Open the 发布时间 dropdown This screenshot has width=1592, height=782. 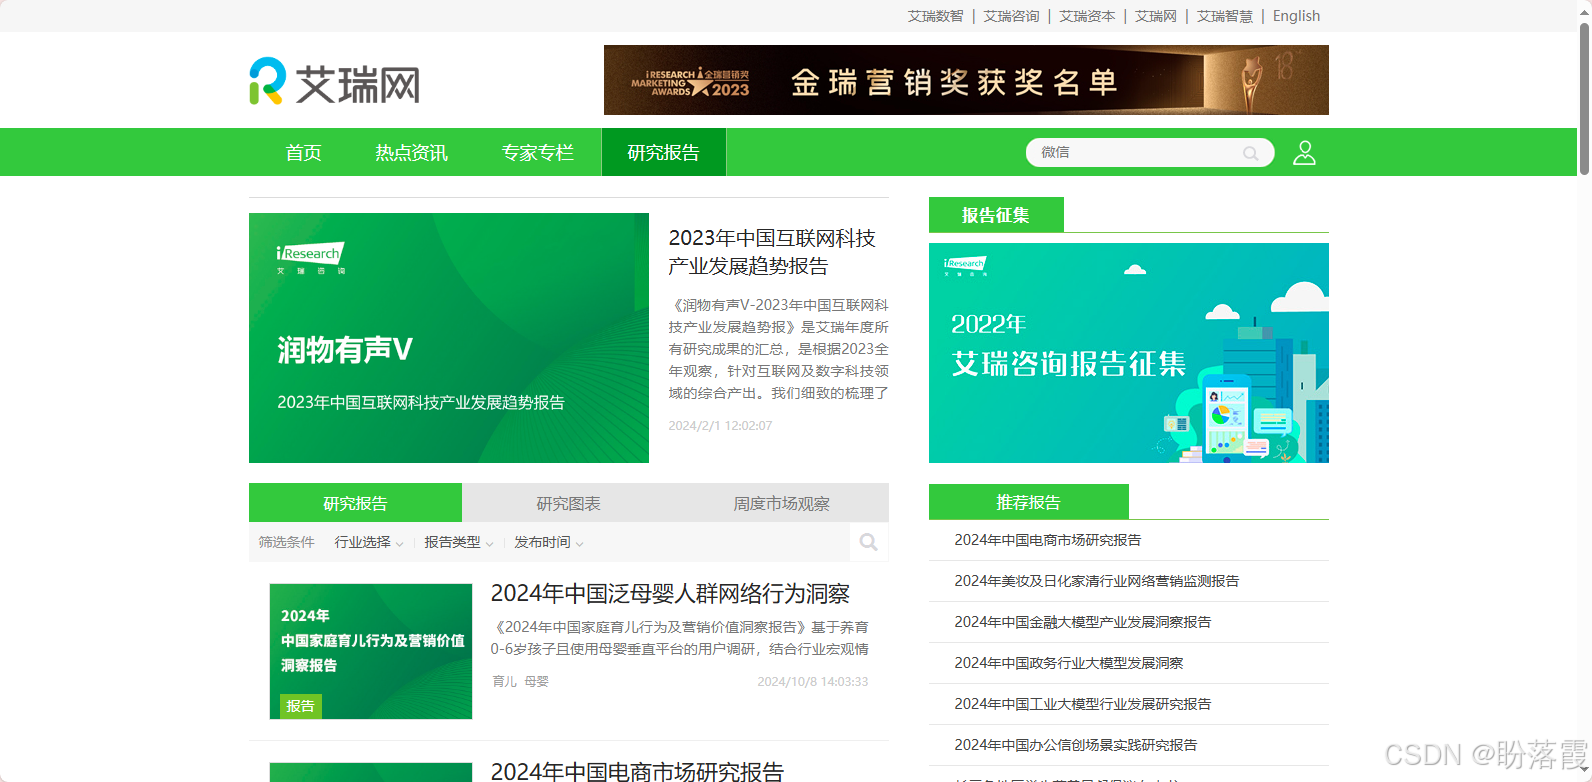click(x=549, y=542)
